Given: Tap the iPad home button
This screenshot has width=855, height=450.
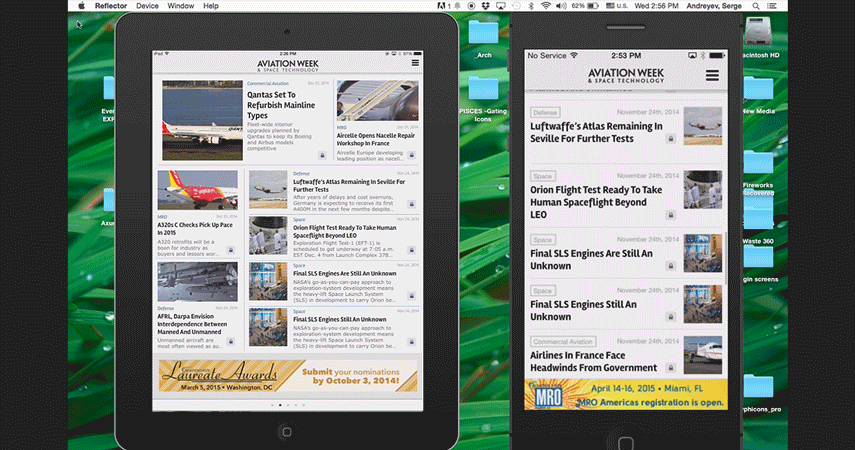Looking at the screenshot, I should pos(287,432).
